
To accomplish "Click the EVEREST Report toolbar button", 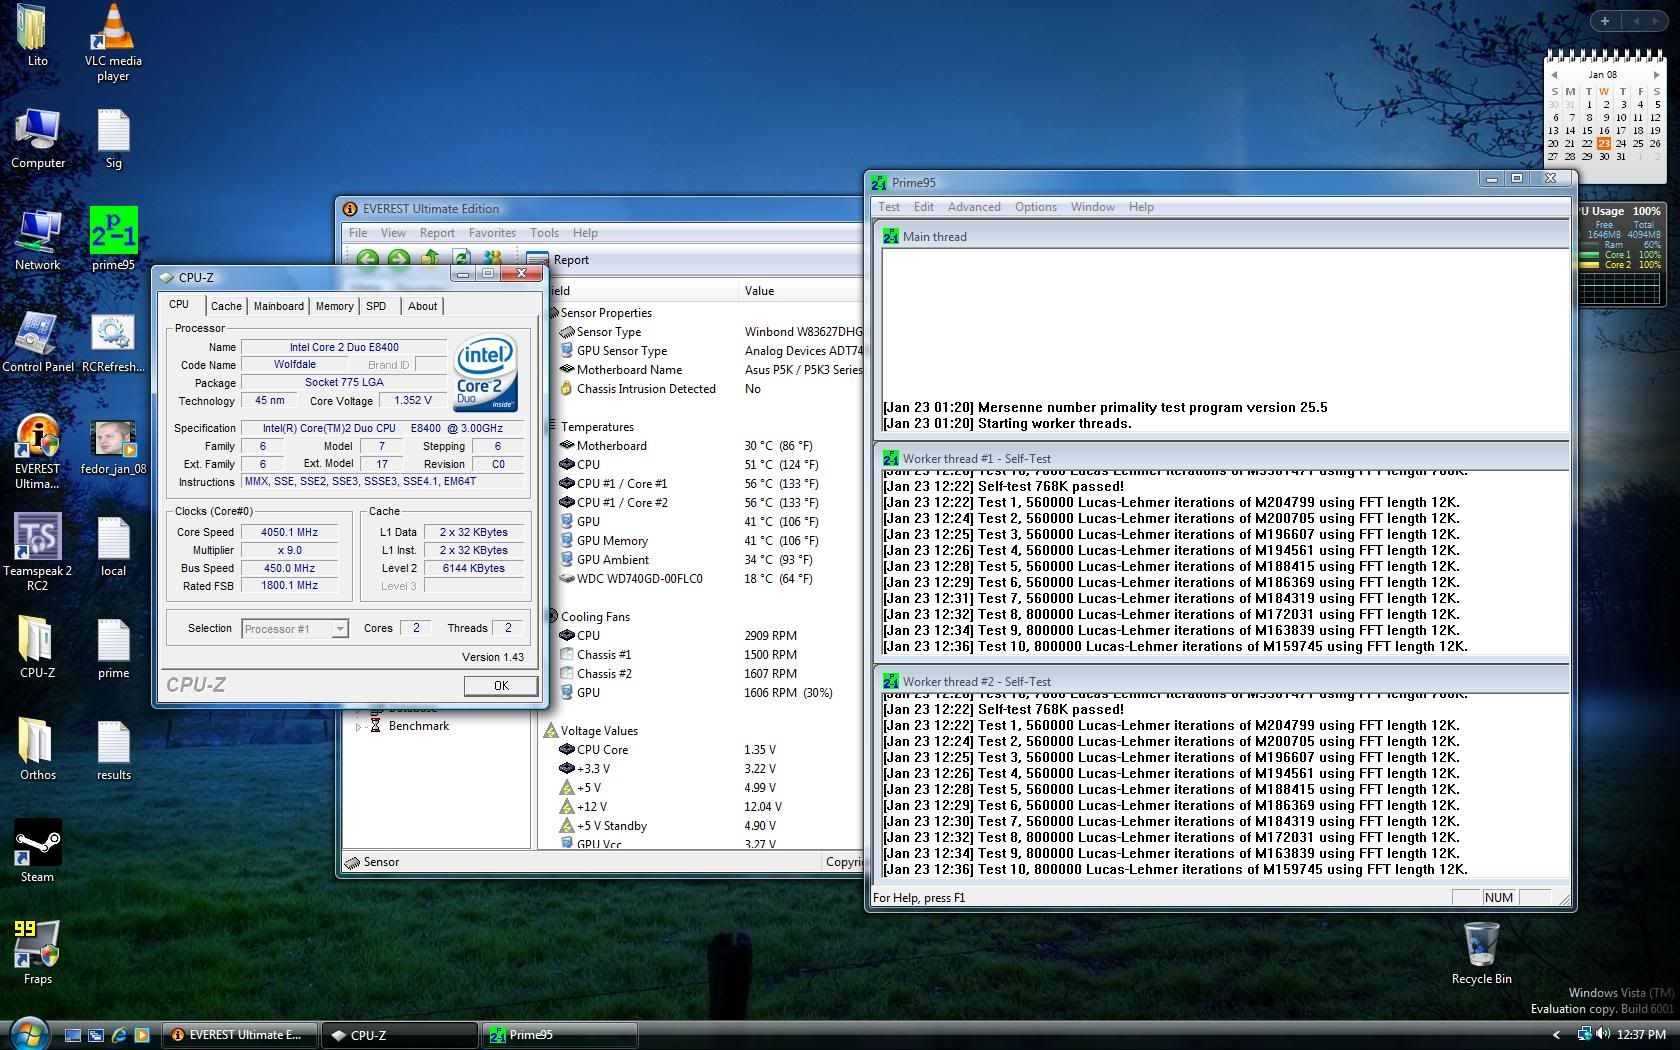I will pyautogui.click(x=558, y=260).
